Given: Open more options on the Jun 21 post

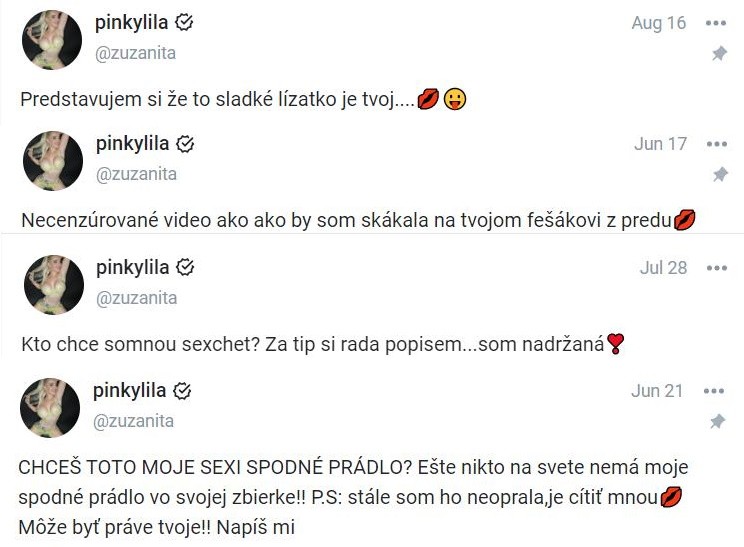Looking at the screenshot, I should coord(714,391).
